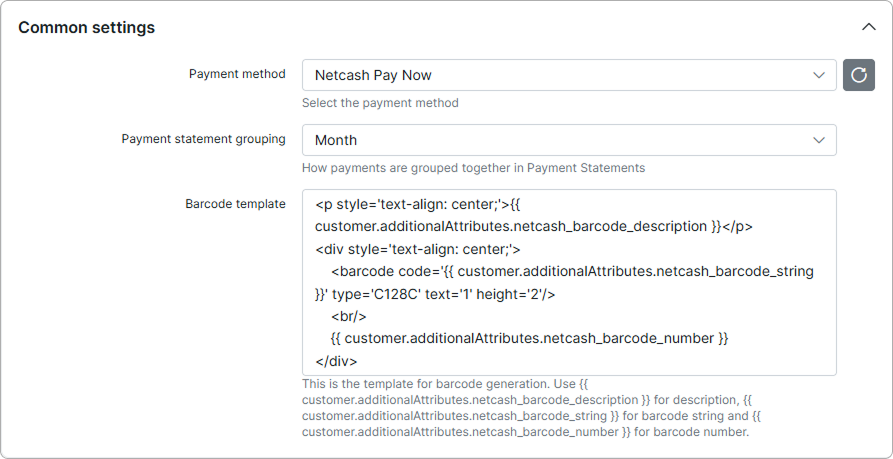The width and height of the screenshot is (893, 459).
Task: Click the Payment method label
Action: click(237, 74)
